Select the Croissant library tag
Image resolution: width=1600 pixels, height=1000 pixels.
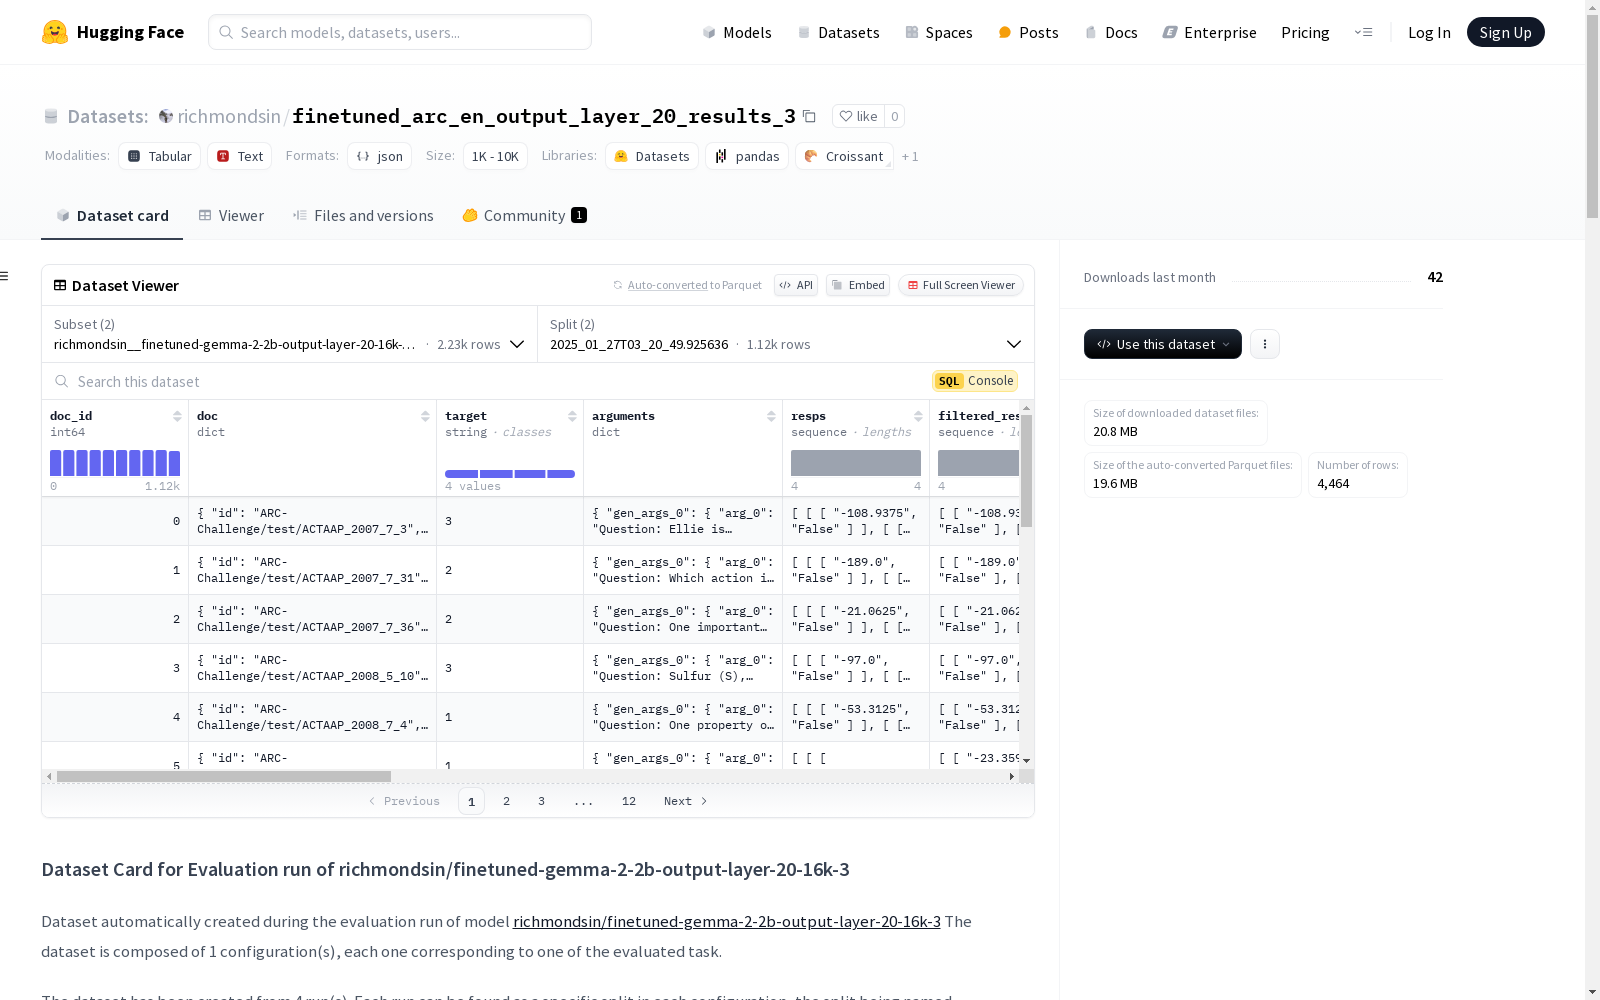[x=844, y=156]
